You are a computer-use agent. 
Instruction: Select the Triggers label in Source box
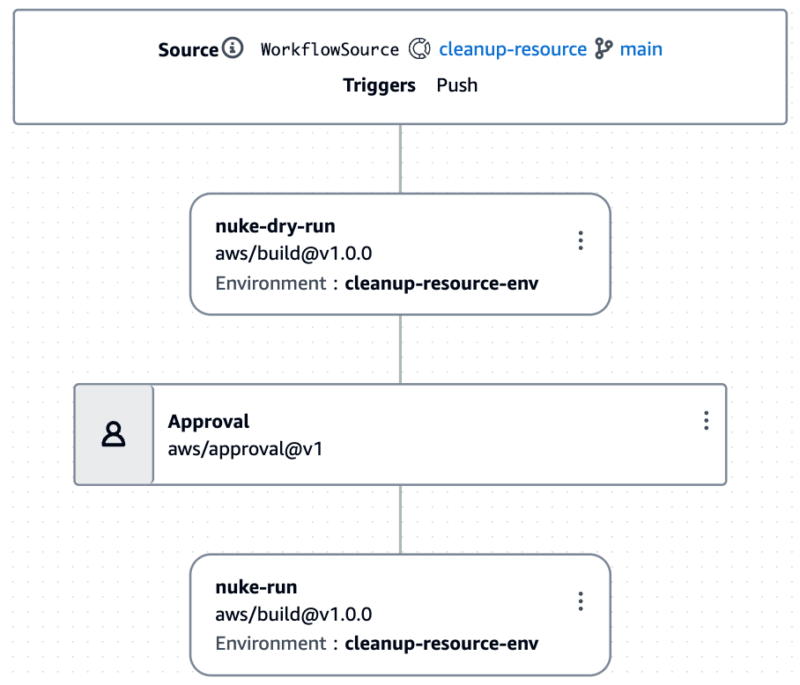379,85
